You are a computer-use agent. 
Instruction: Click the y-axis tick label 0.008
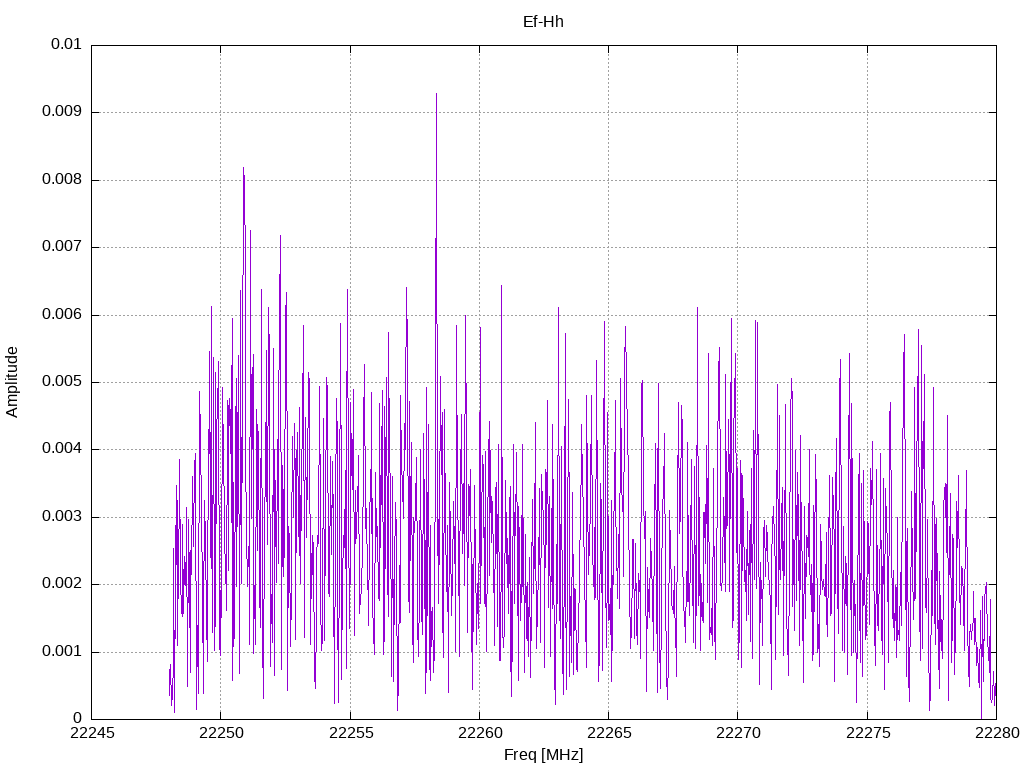coord(62,180)
